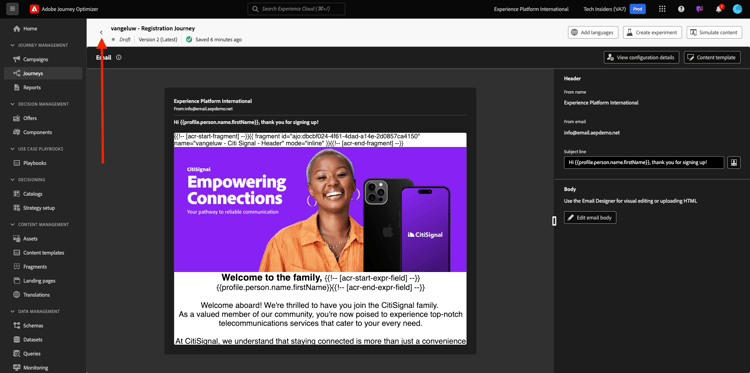
Task: Click 'Welcome to the family,' heading text
Action: pyautogui.click(x=271, y=277)
